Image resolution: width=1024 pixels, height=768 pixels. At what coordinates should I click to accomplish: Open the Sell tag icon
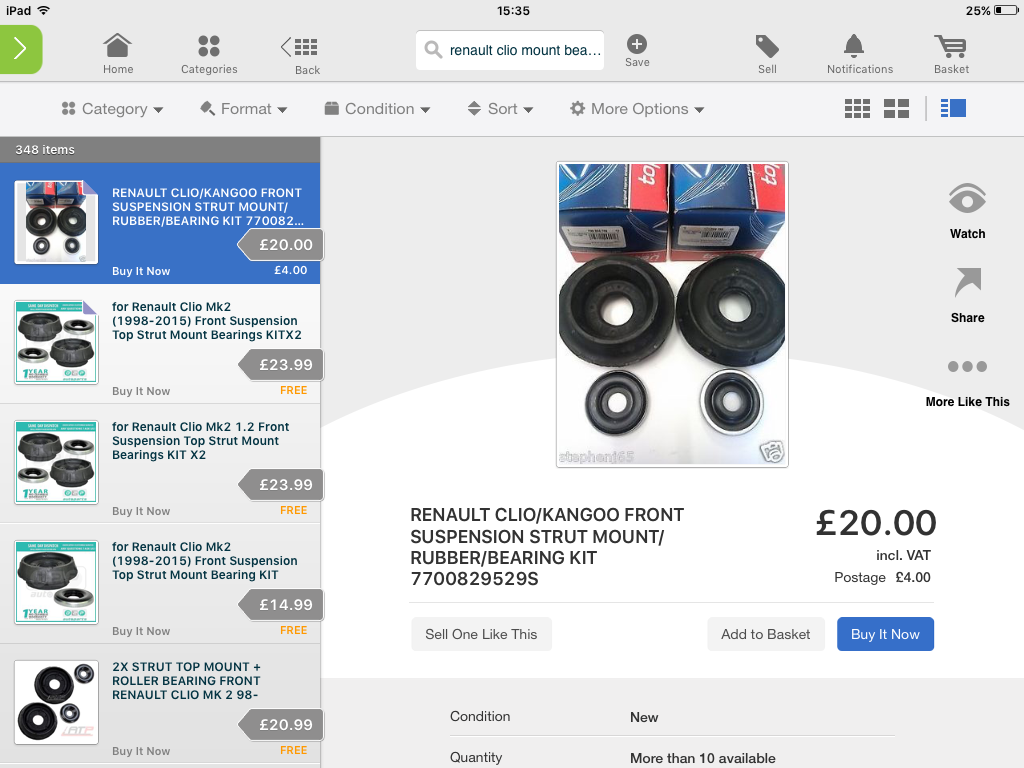click(x=767, y=46)
